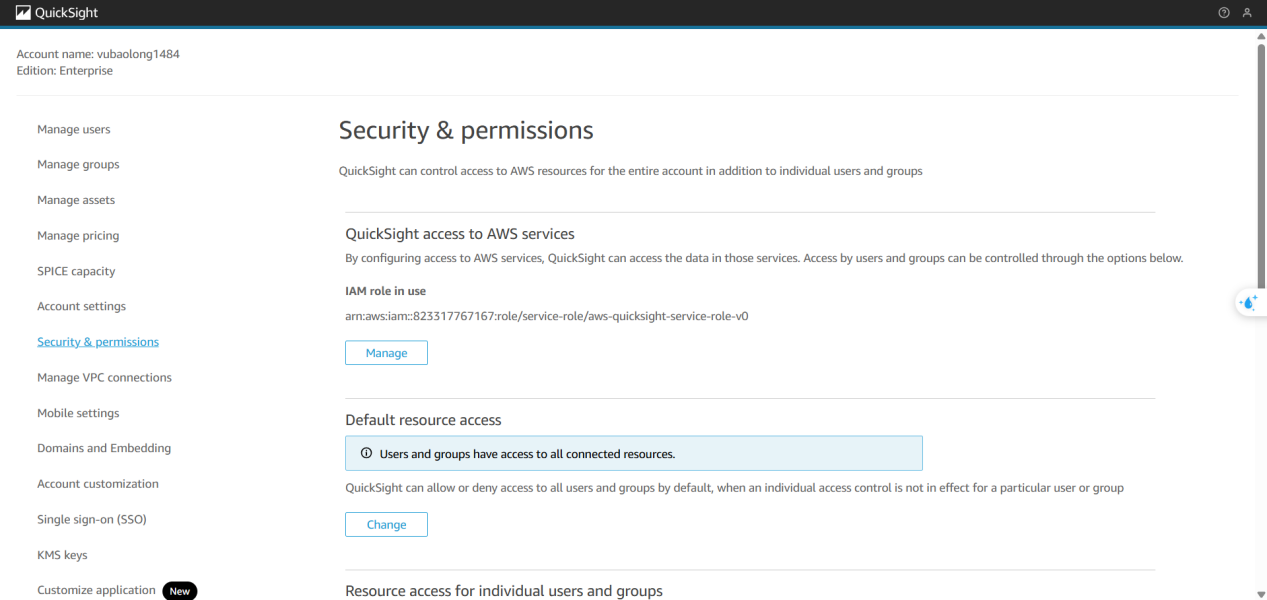The width and height of the screenshot is (1267, 600).
Task: Open Manage users in sidebar
Action: coord(74,129)
